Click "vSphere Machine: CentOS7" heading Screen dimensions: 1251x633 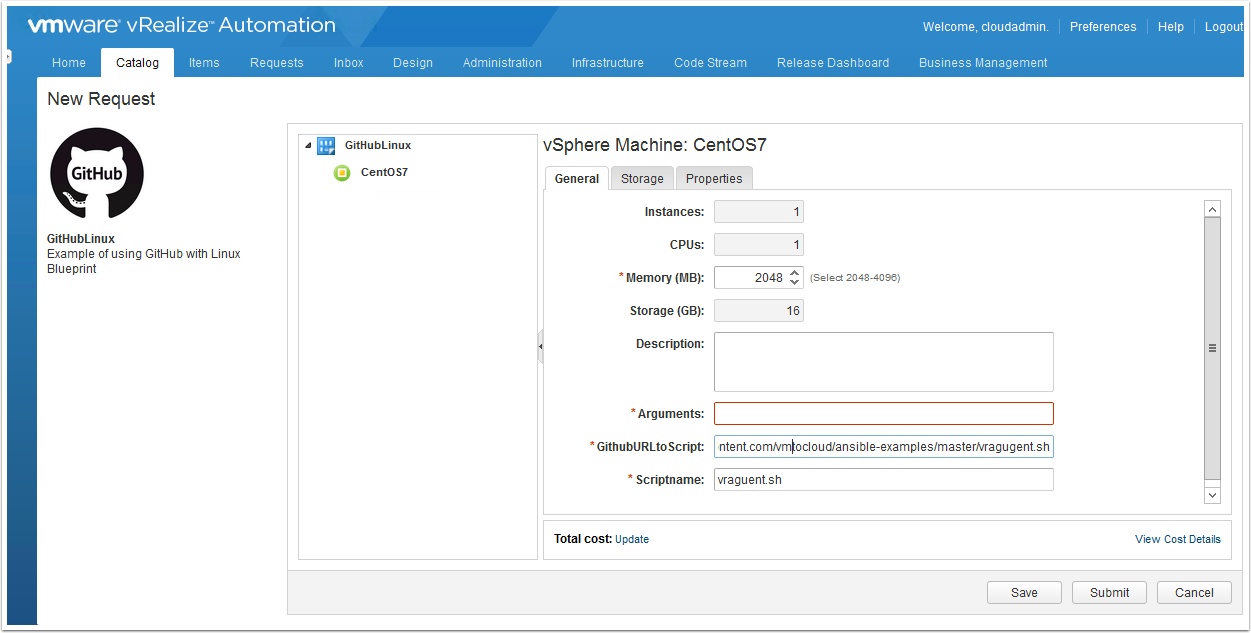655,145
